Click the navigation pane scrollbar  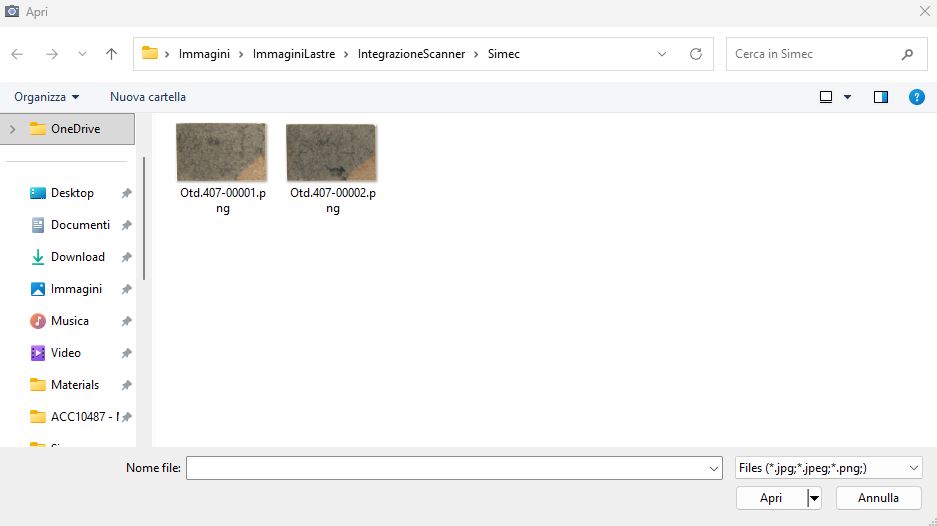click(x=143, y=218)
